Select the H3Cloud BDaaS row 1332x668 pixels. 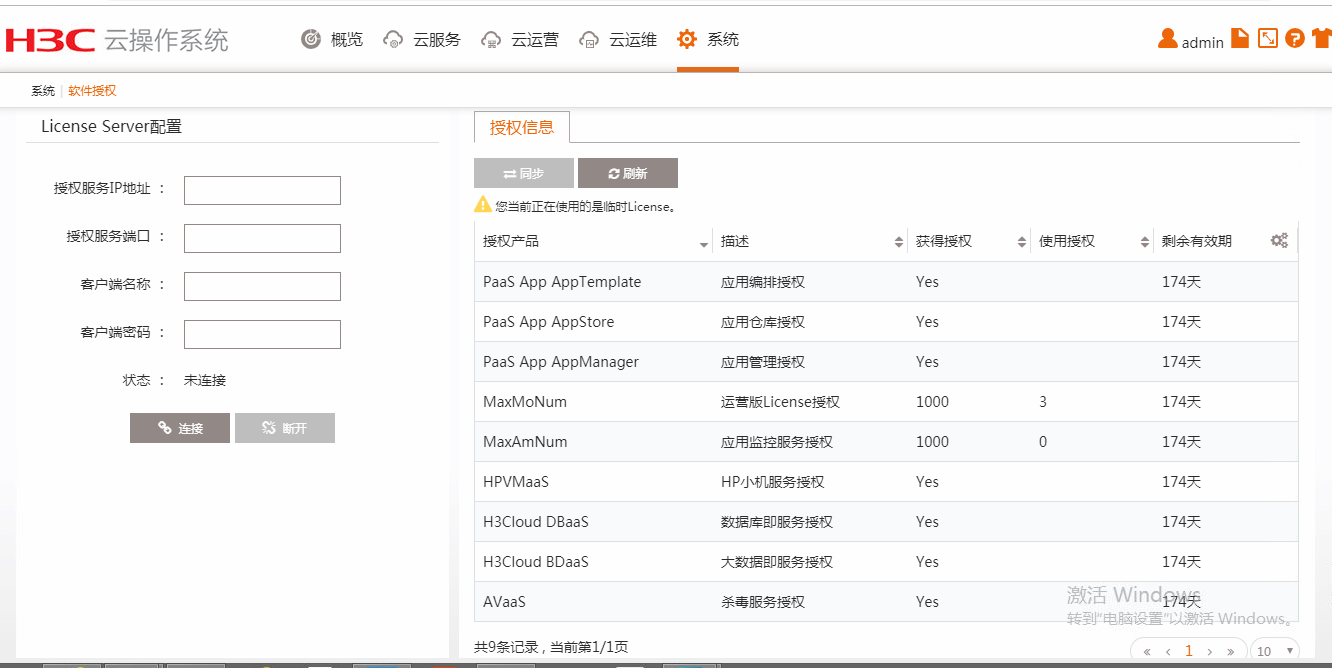coord(886,562)
